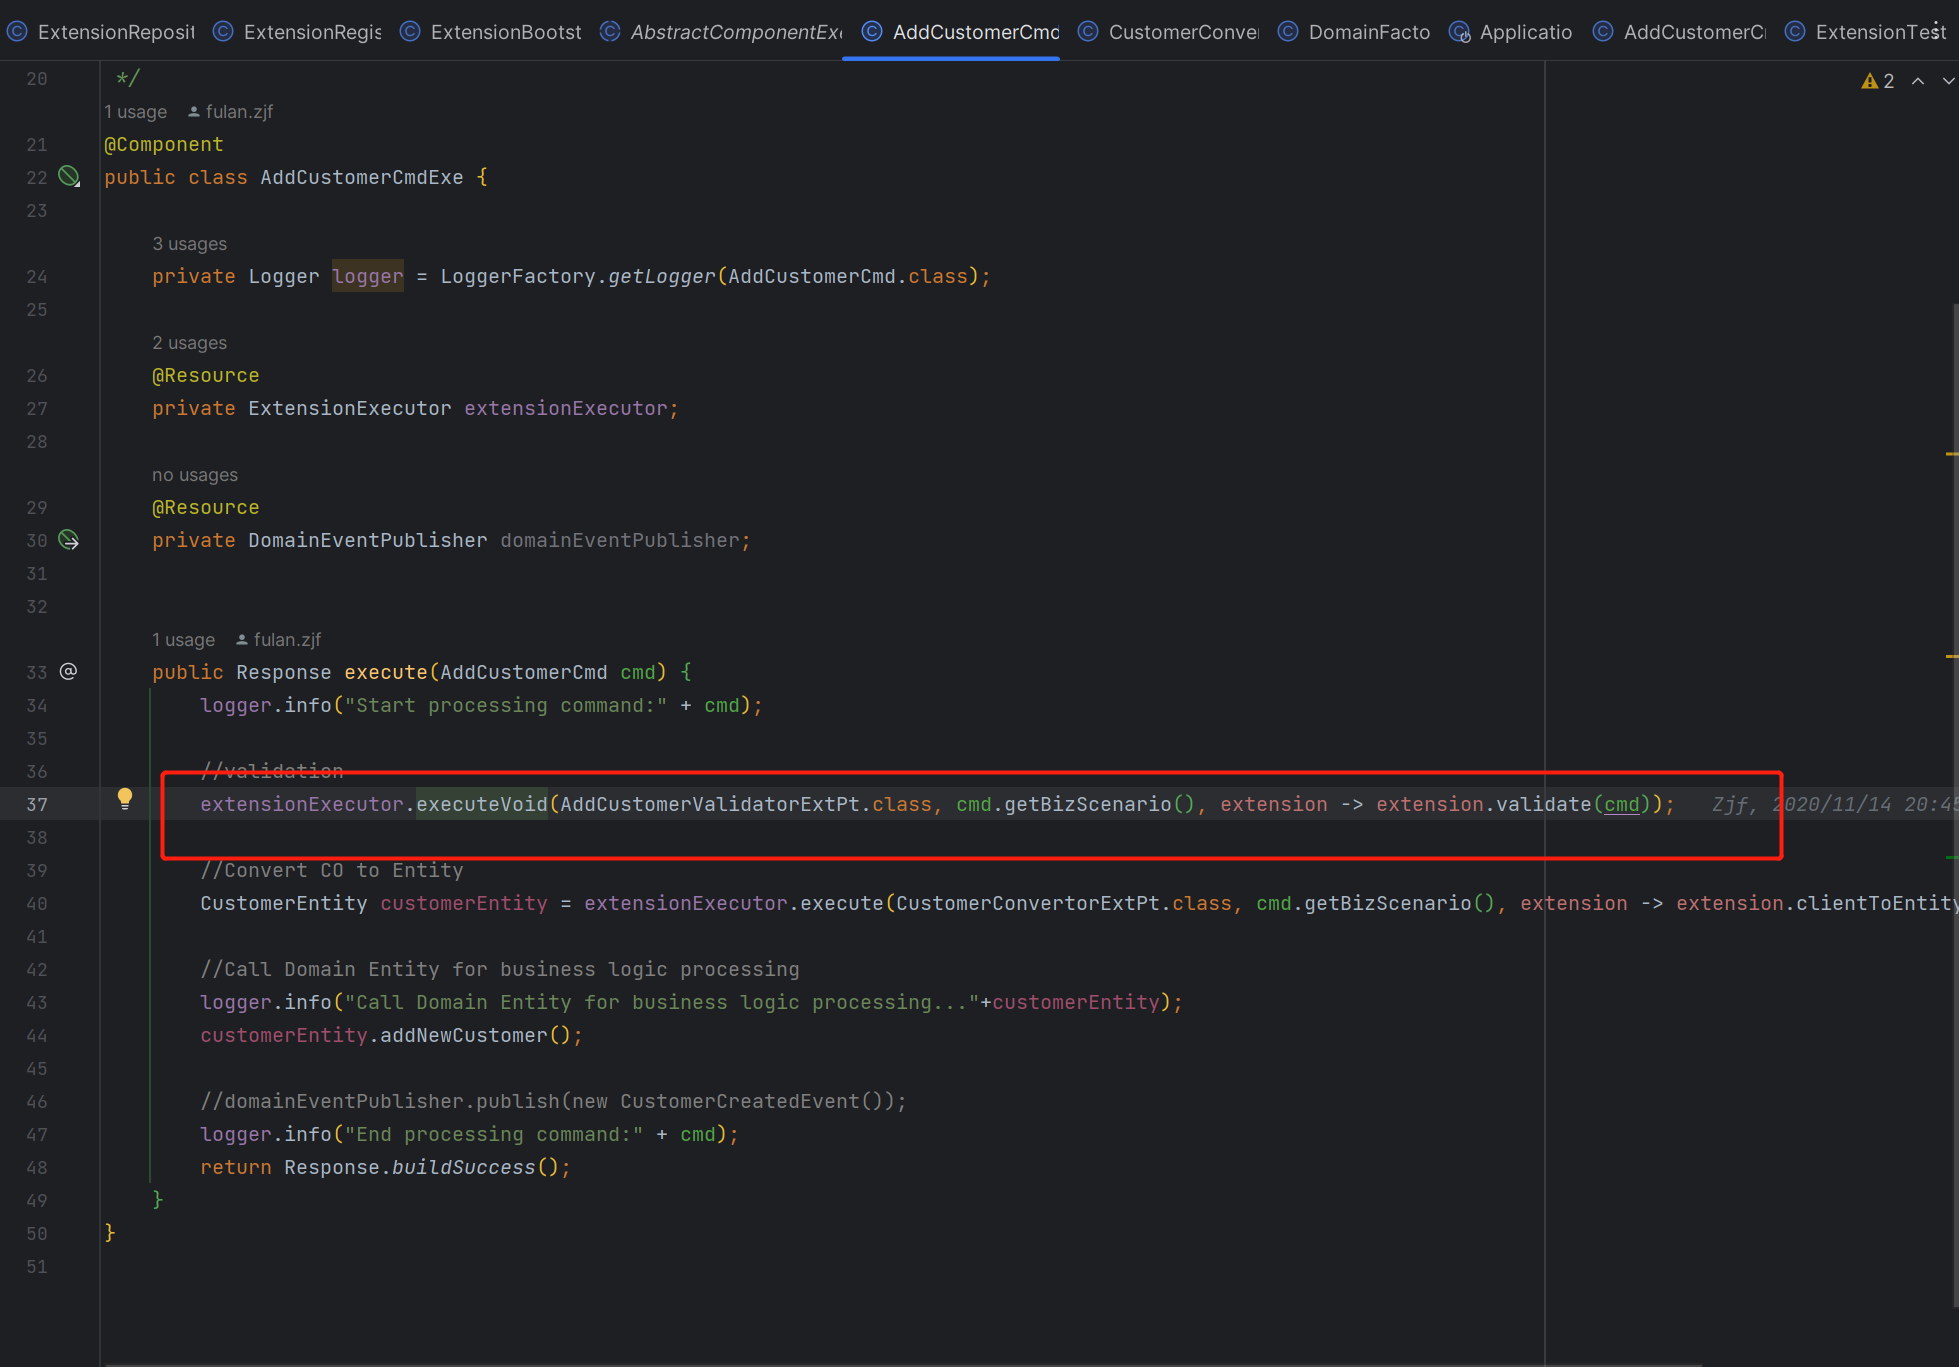Viewport: 1959px width, 1367px height.
Task: Click the fulan.zjf author hint above execute method
Action: [279, 640]
